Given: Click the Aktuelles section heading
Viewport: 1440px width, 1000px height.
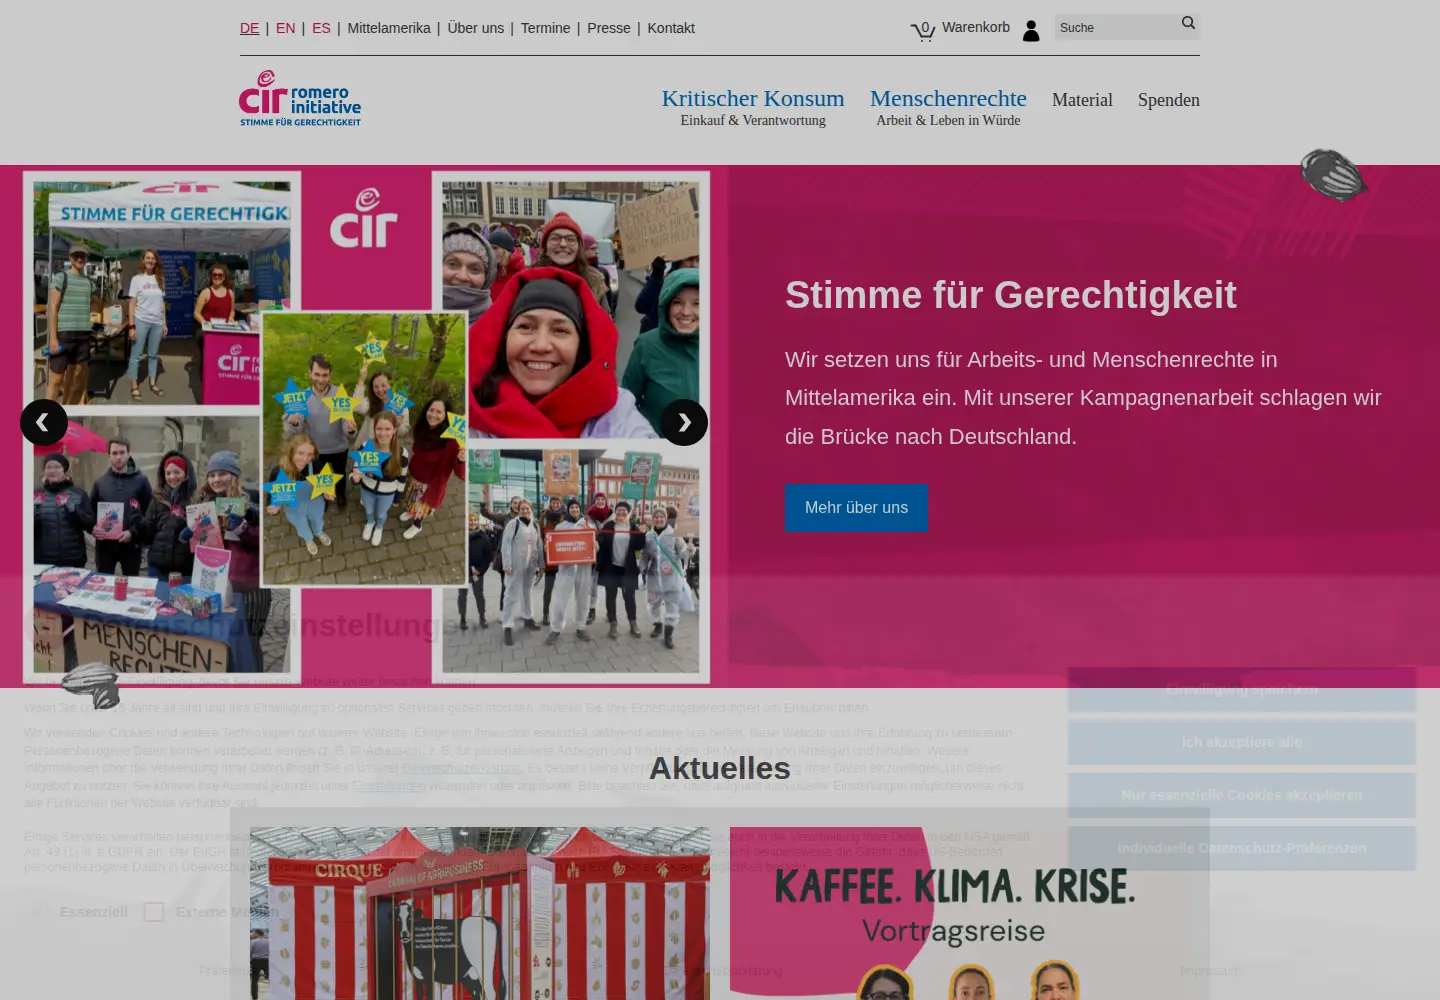Looking at the screenshot, I should (x=720, y=768).
